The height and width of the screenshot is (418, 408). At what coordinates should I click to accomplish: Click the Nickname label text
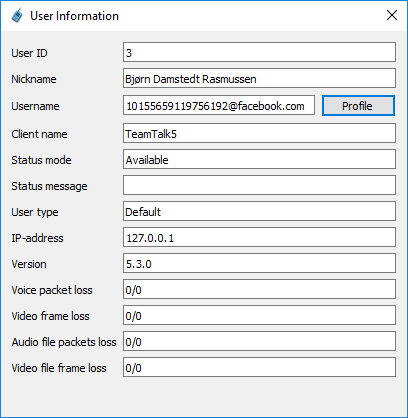point(34,79)
